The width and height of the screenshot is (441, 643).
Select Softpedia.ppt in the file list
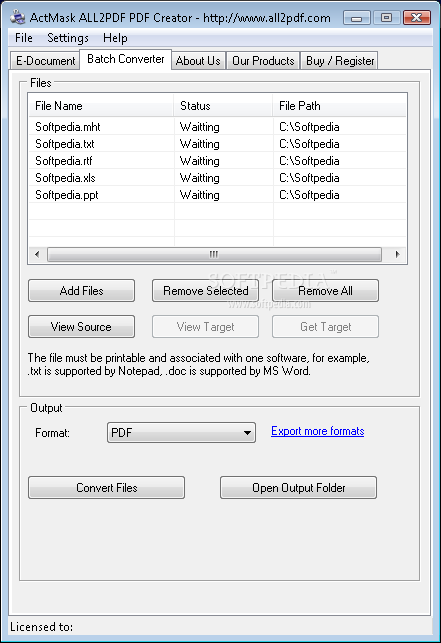(x=67, y=195)
